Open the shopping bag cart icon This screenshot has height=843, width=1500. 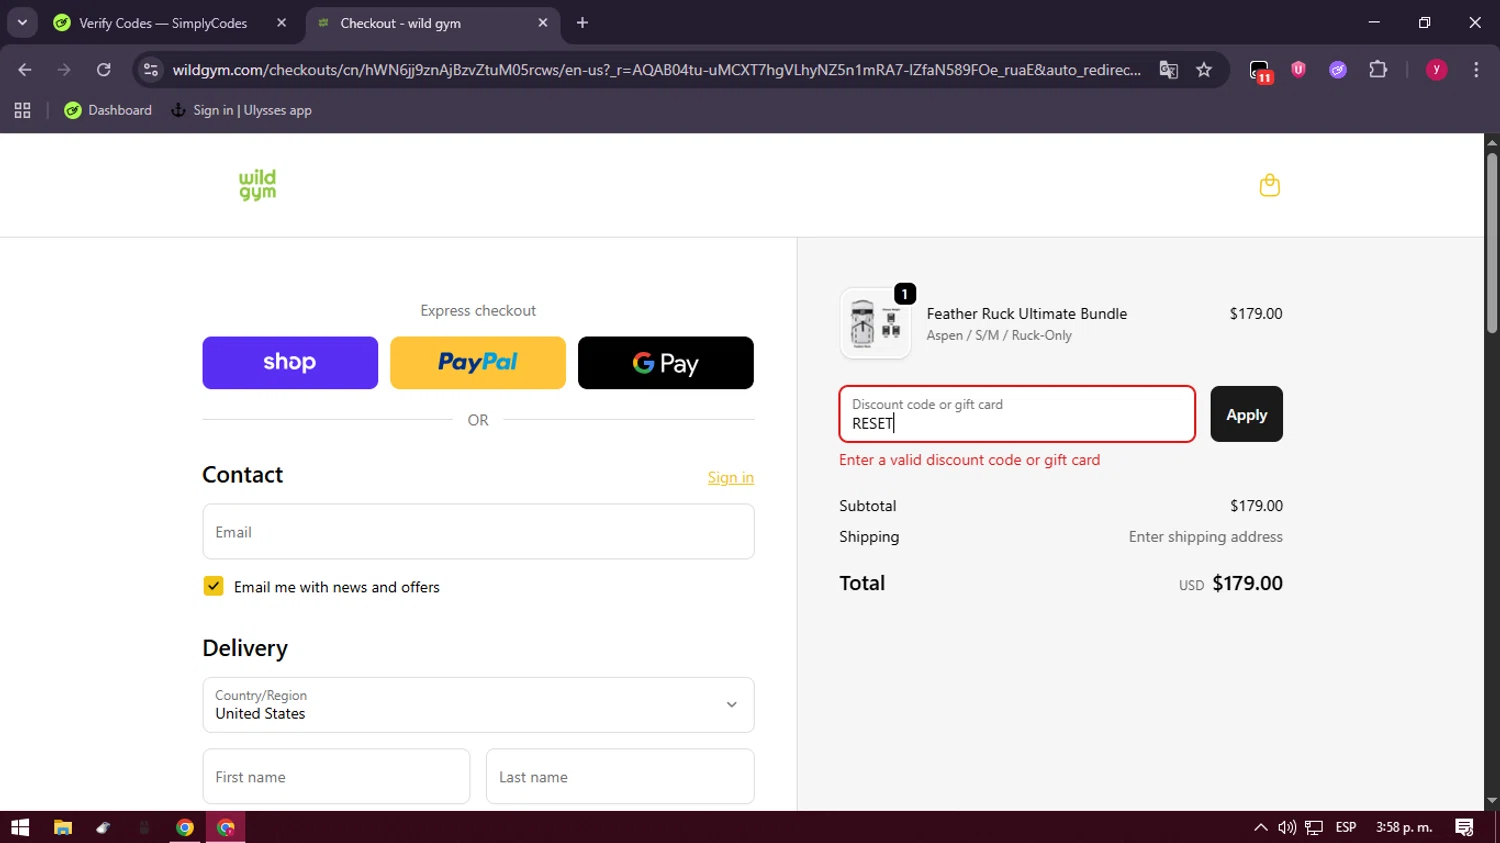1269,185
